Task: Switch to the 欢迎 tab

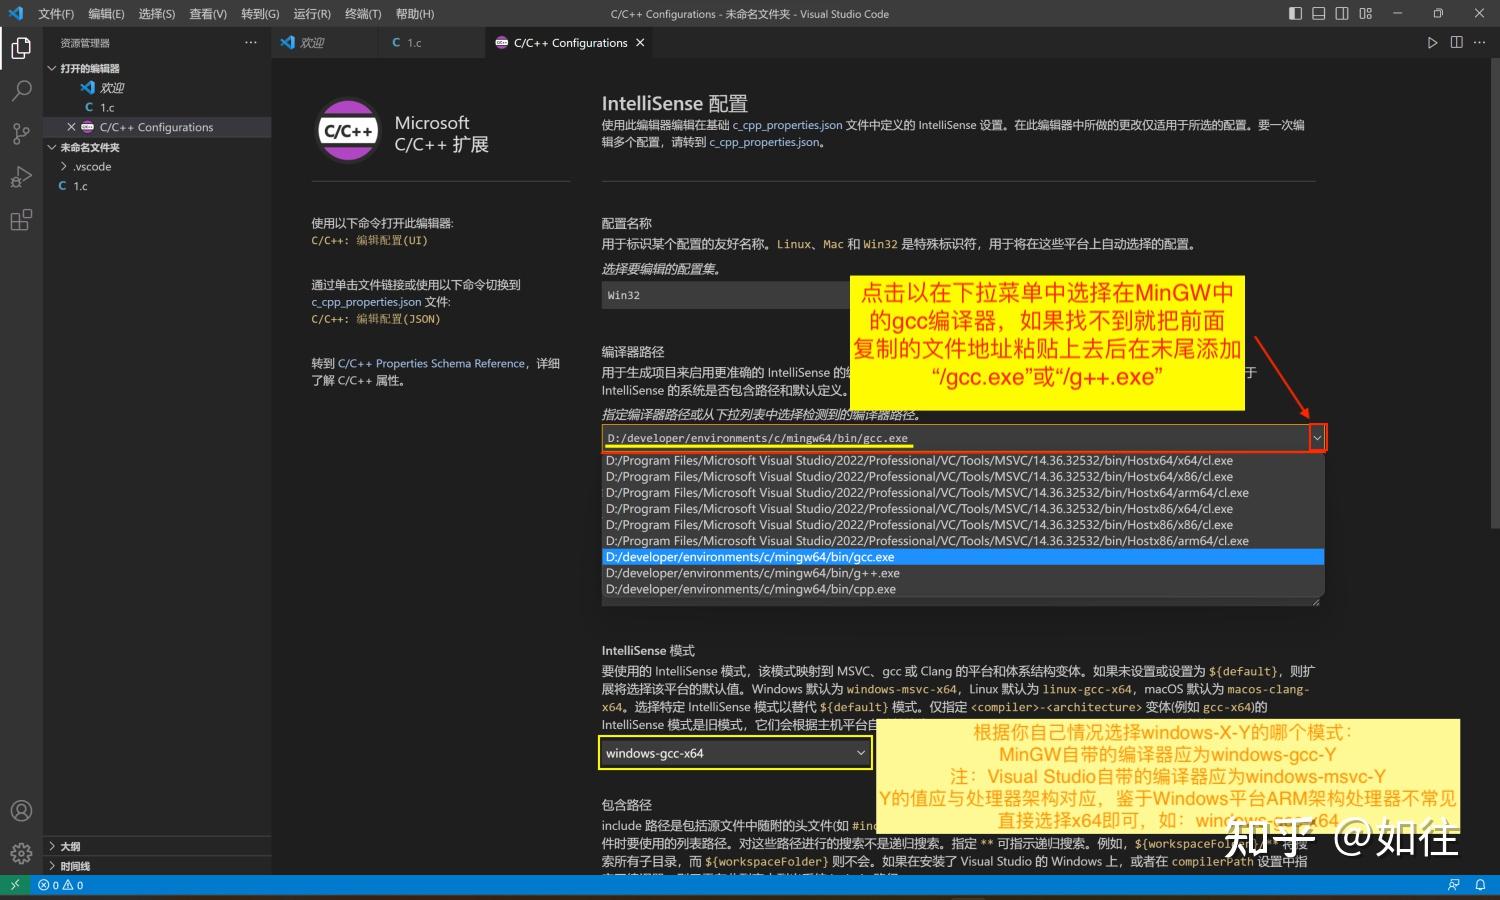Action: click(x=311, y=42)
